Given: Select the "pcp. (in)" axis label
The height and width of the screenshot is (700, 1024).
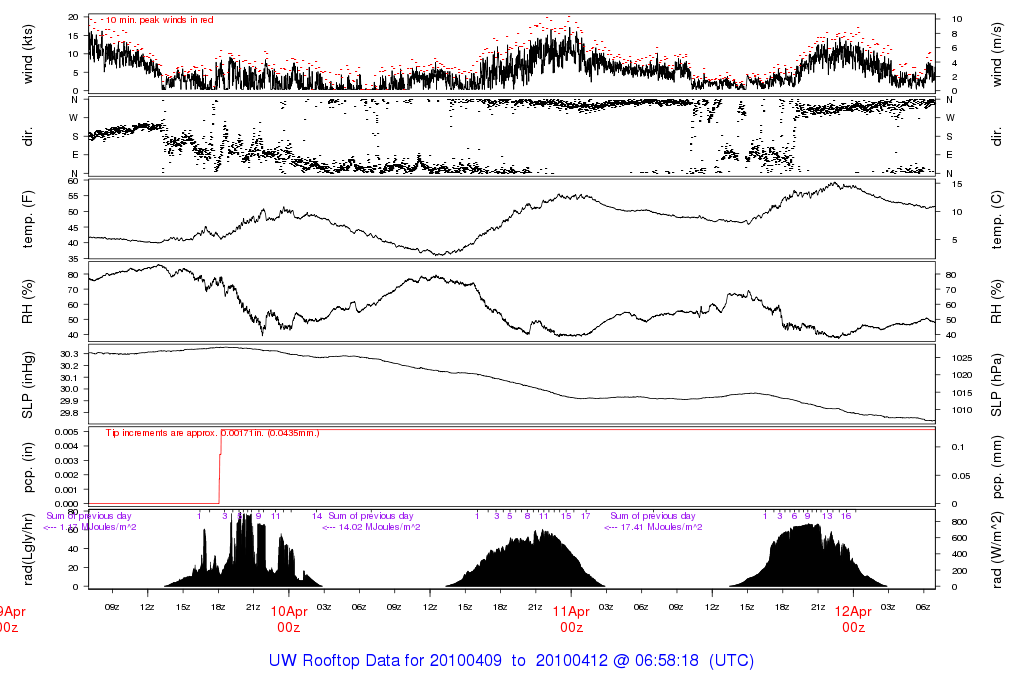Looking at the screenshot, I should [x=27, y=468].
